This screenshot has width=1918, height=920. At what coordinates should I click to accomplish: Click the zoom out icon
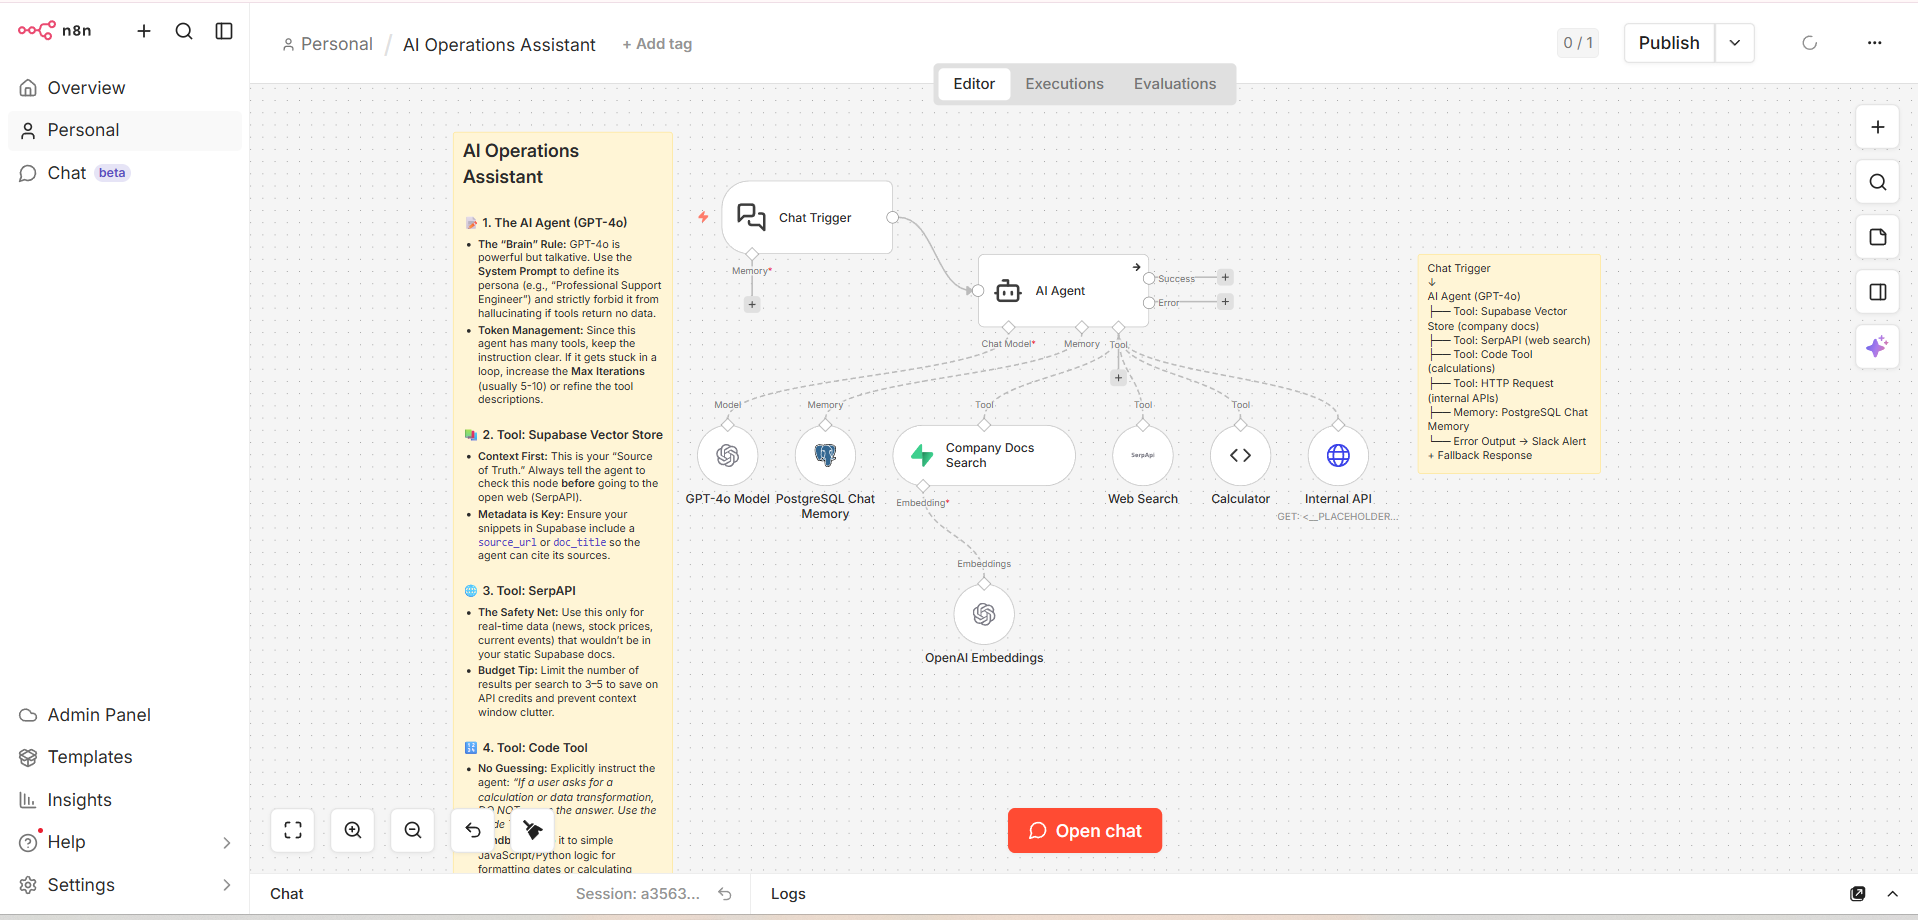pyautogui.click(x=413, y=830)
